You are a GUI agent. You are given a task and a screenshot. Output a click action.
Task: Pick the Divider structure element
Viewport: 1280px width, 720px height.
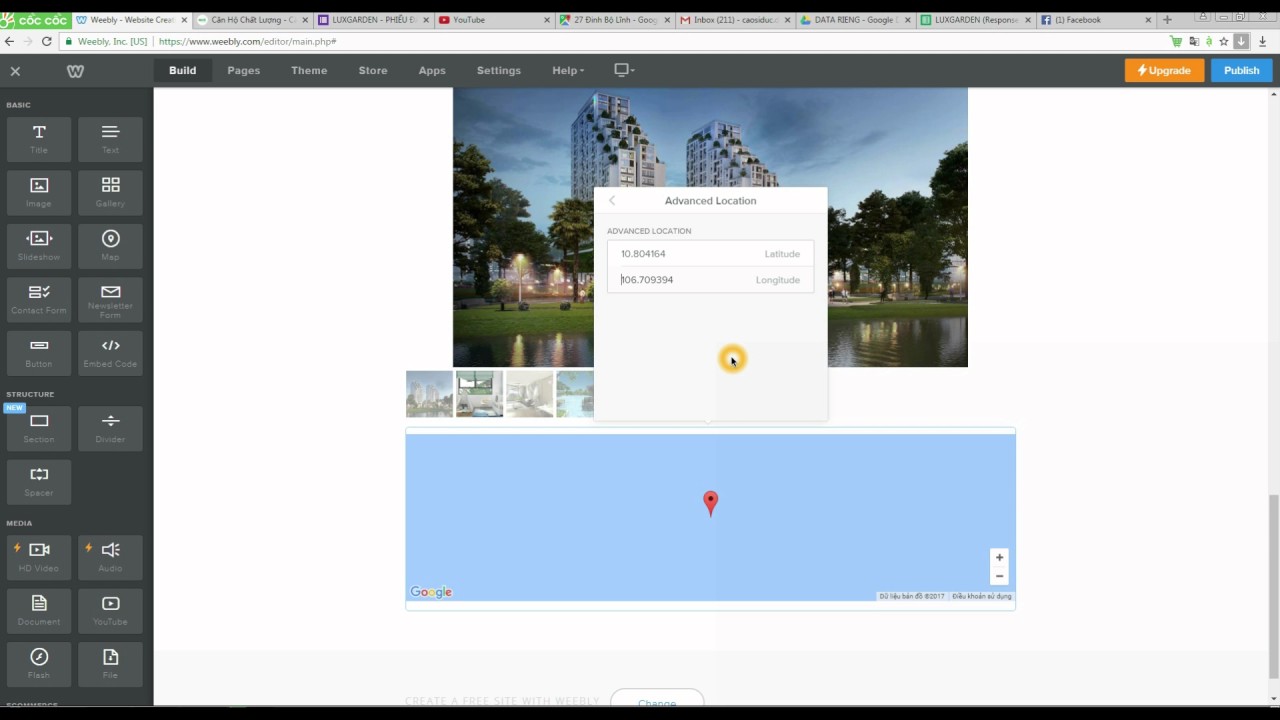tap(110, 422)
